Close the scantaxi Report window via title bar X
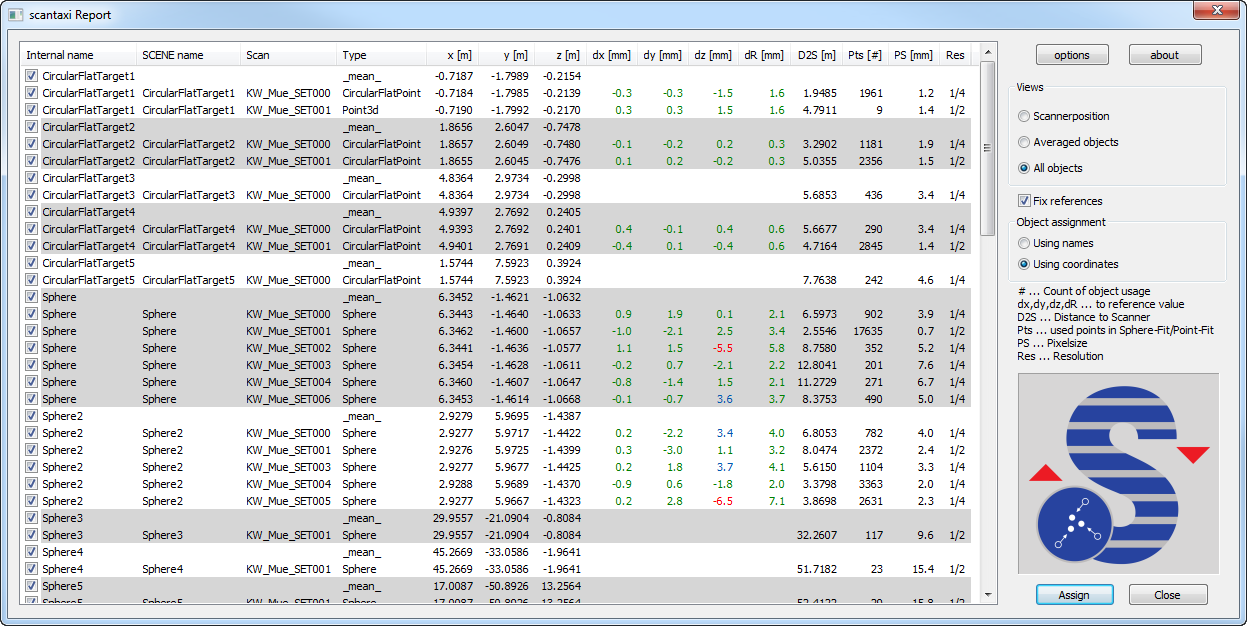This screenshot has width=1247, height=626. 1217,10
